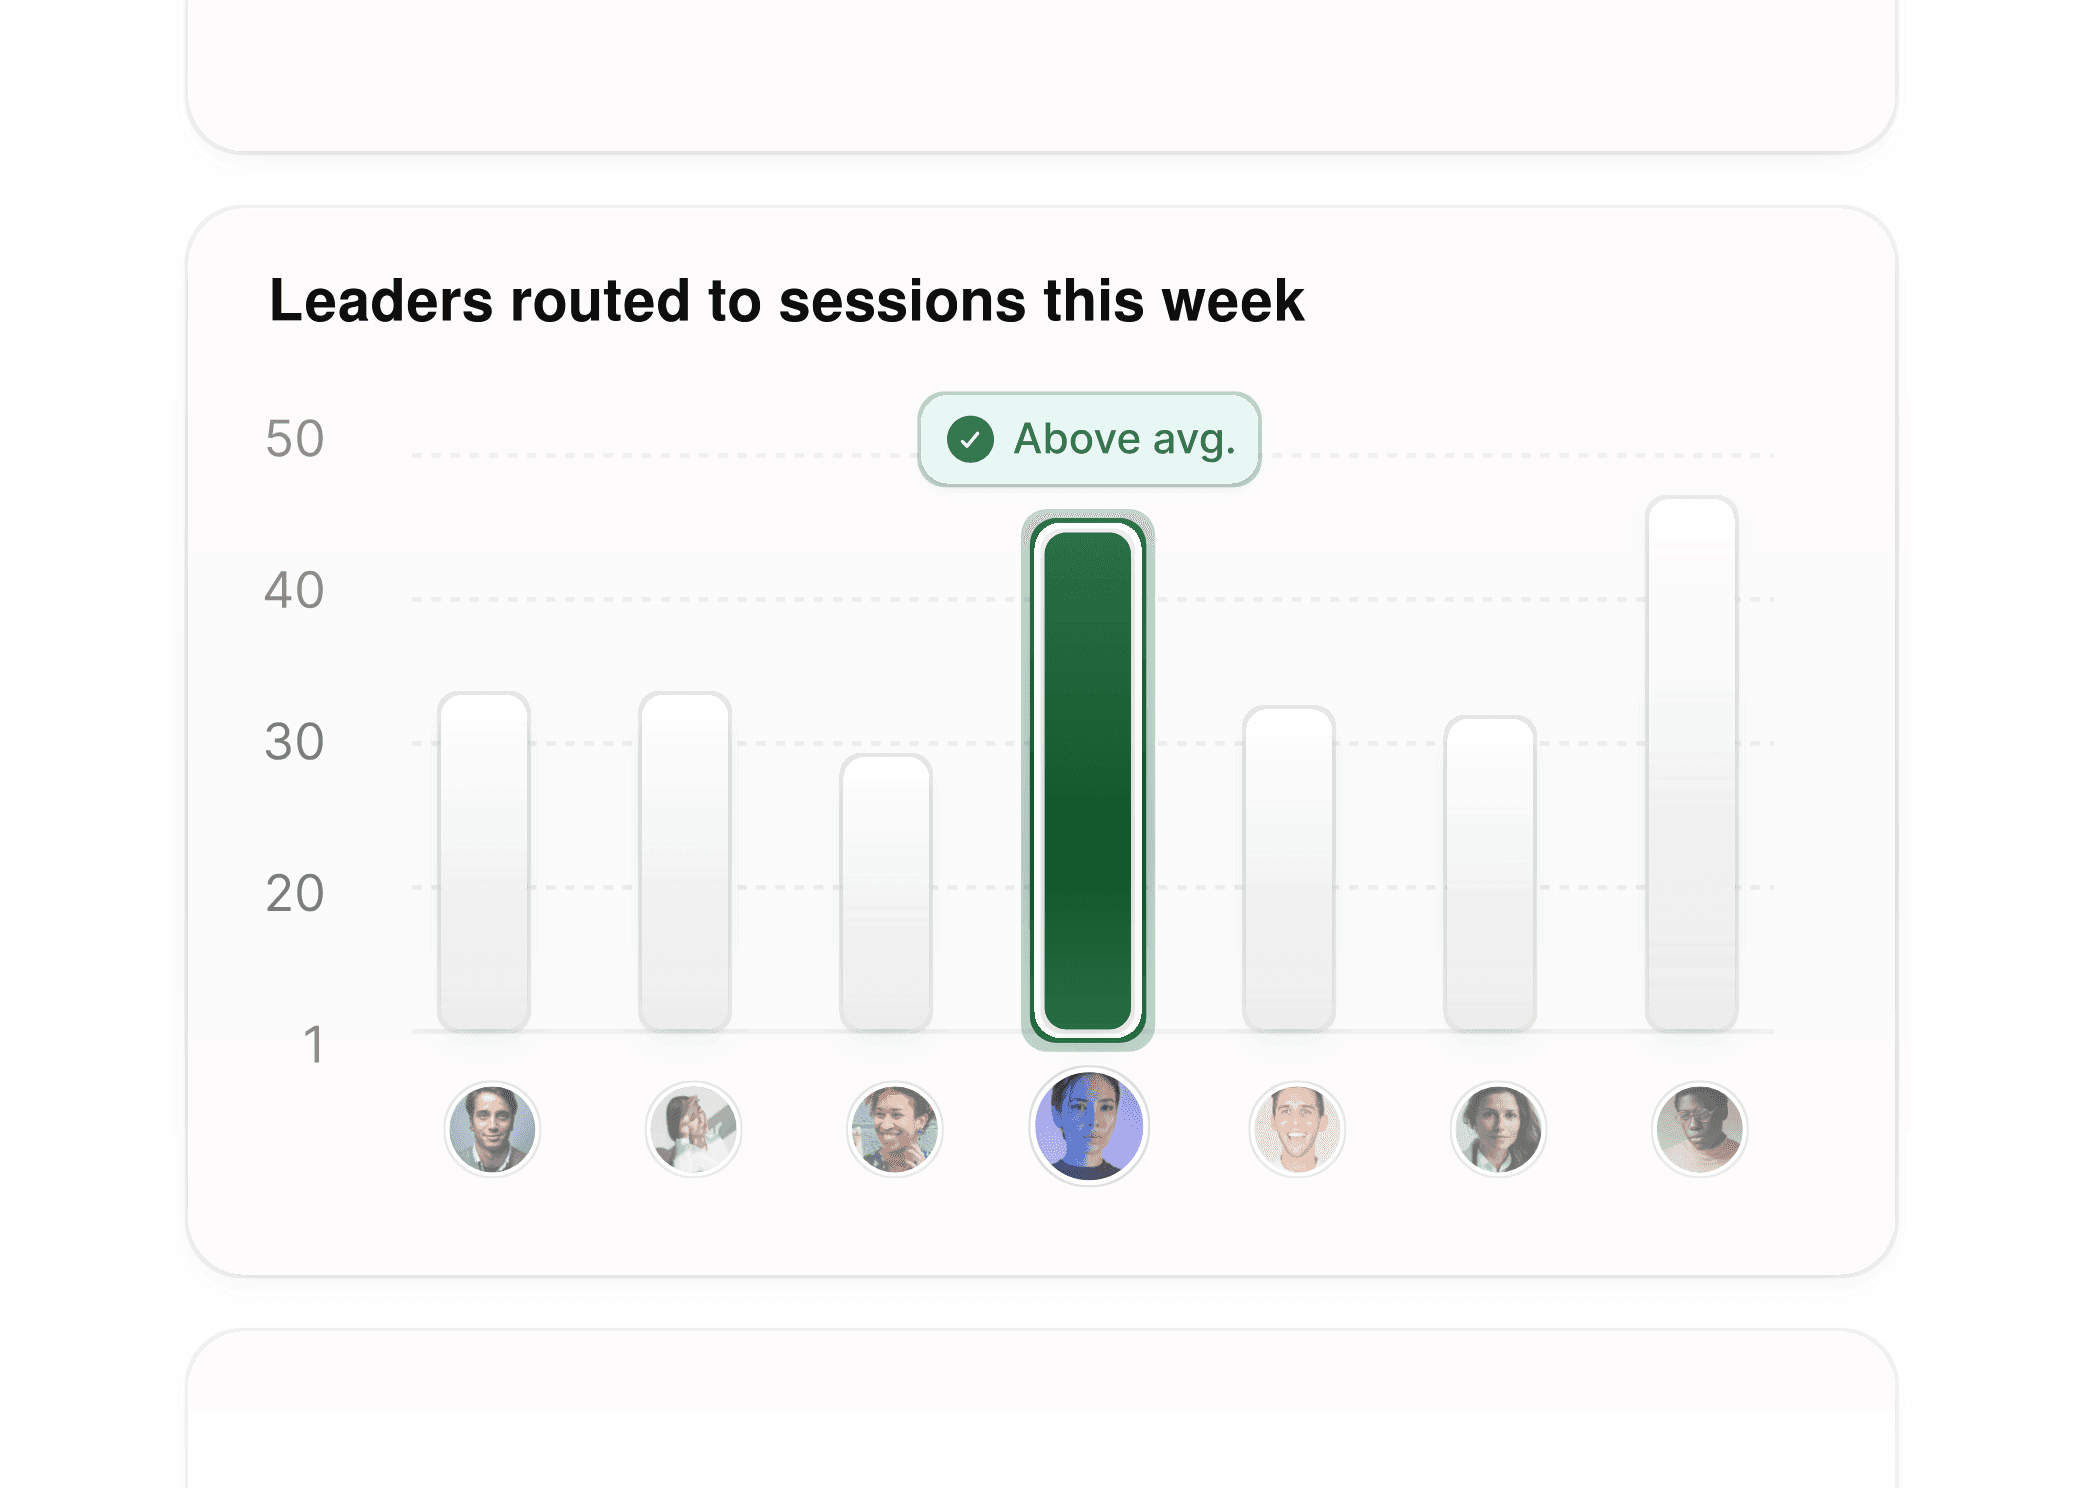
Task: Select the sixth leader's avatar portrait
Action: [1497, 1129]
